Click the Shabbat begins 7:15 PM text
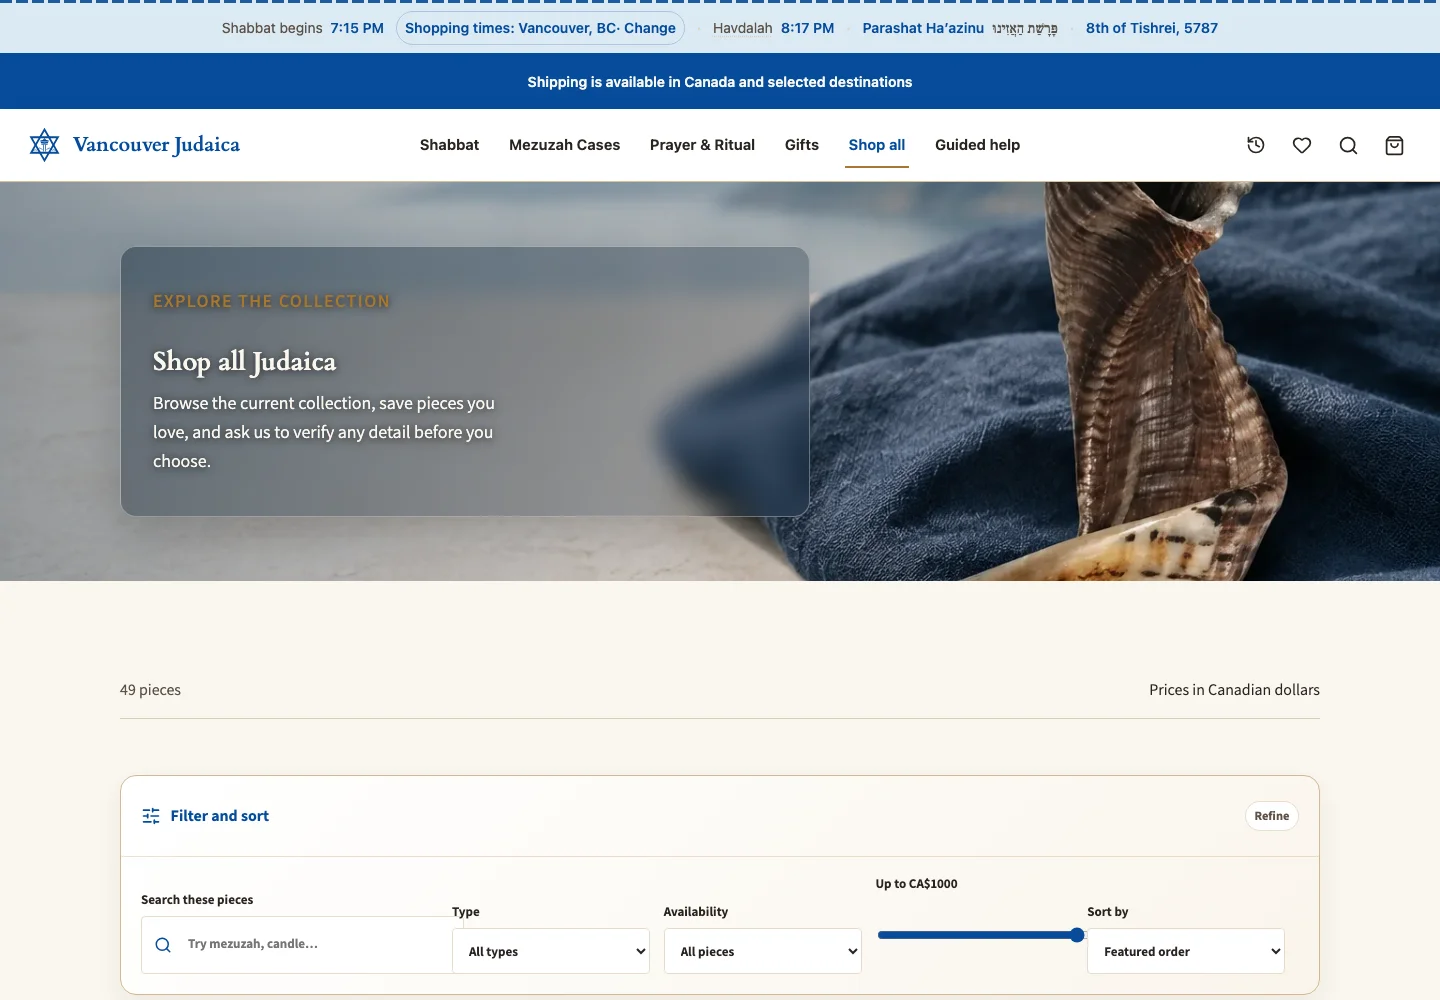 [x=303, y=28]
